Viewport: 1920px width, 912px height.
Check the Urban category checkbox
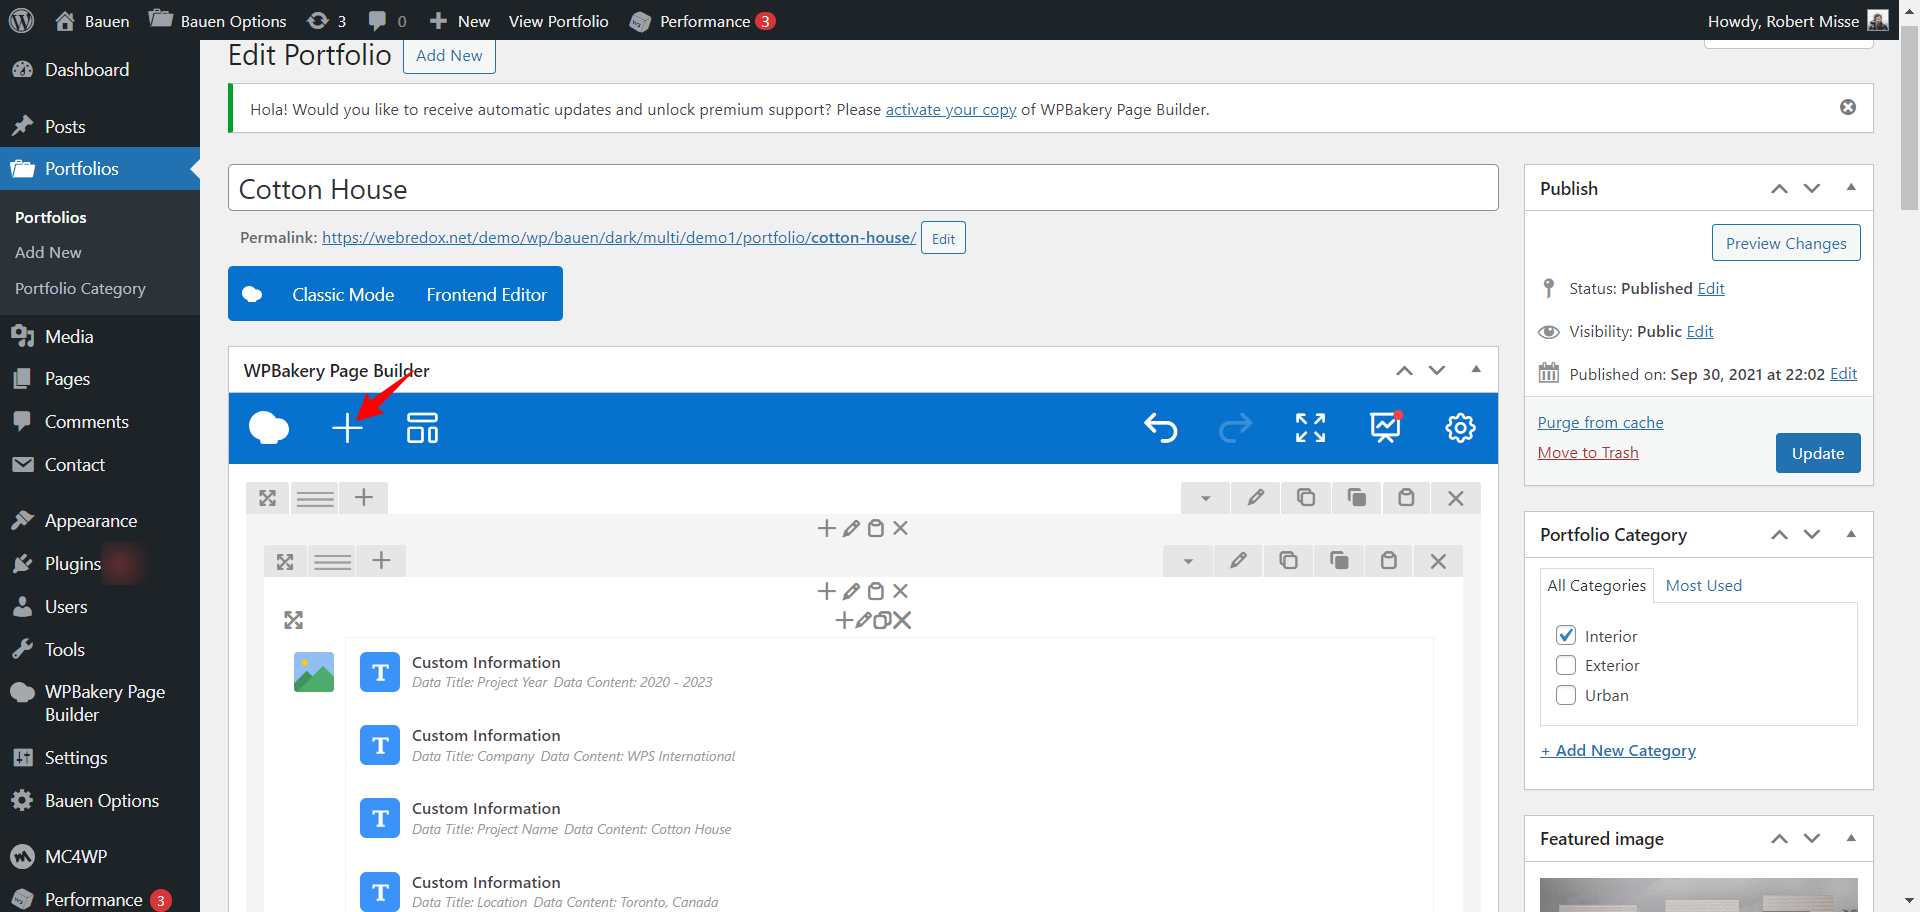pyautogui.click(x=1566, y=695)
